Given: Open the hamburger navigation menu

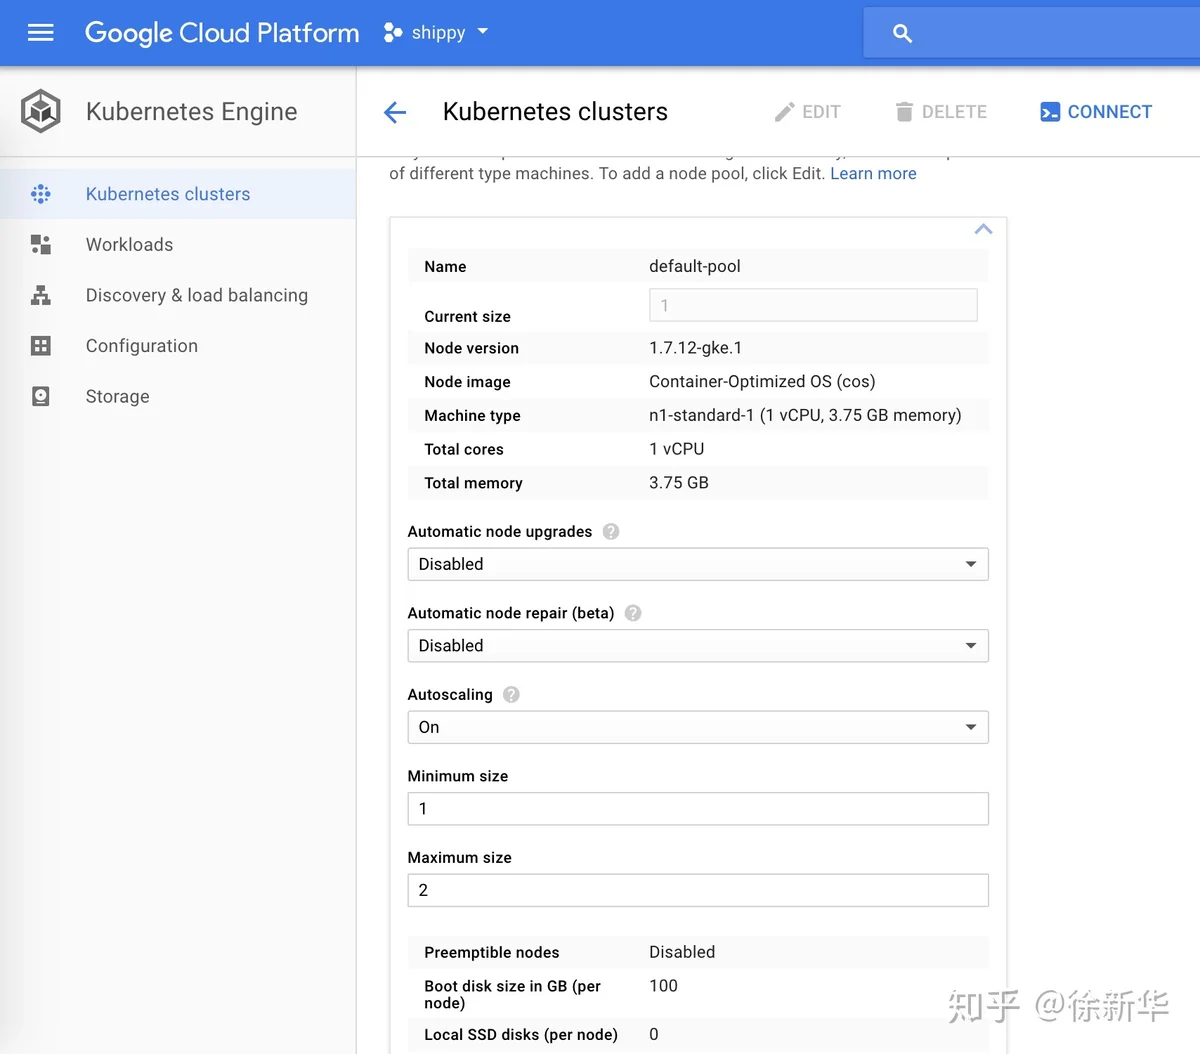Looking at the screenshot, I should pyautogui.click(x=40, y=33).
